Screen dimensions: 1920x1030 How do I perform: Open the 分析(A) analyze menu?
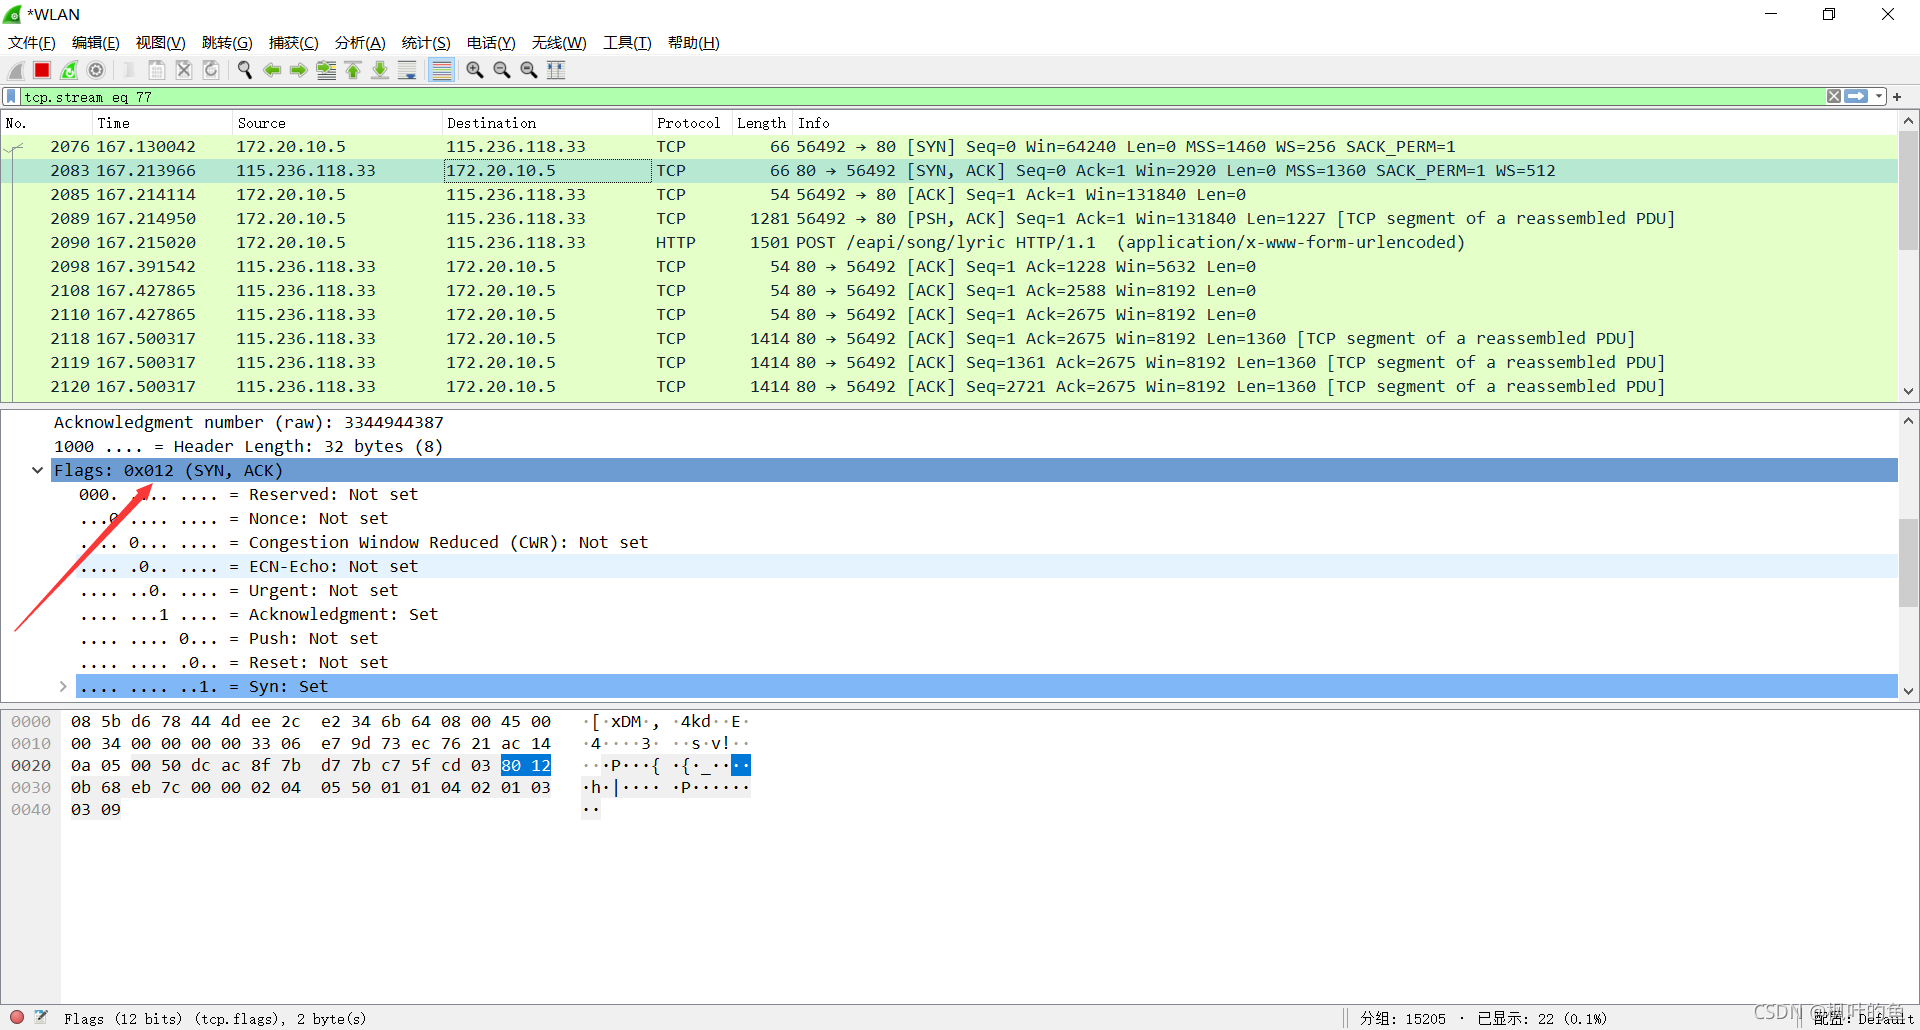(359, 42)
